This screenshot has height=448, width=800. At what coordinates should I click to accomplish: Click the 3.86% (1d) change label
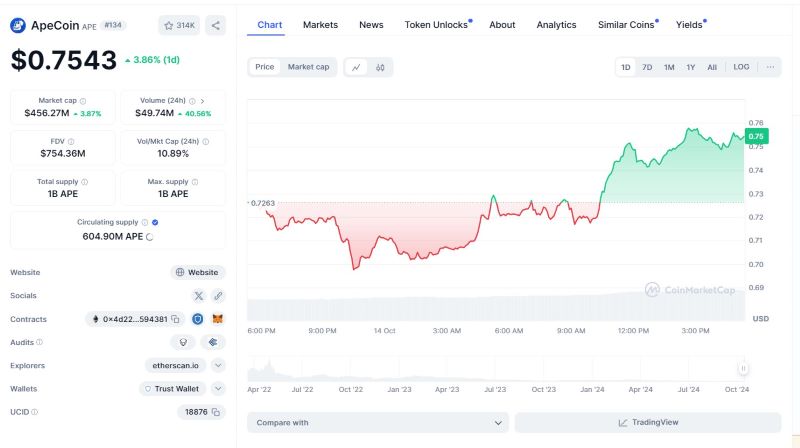(152, 60)
